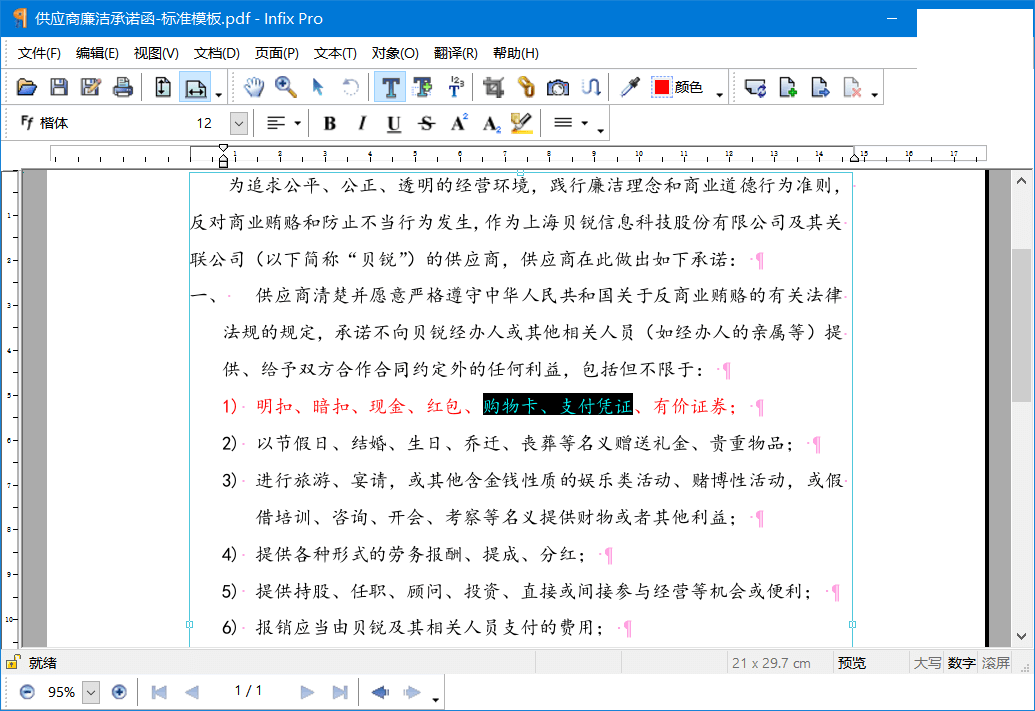Click the page number field 1 / 1

click(x=248, y=691)
